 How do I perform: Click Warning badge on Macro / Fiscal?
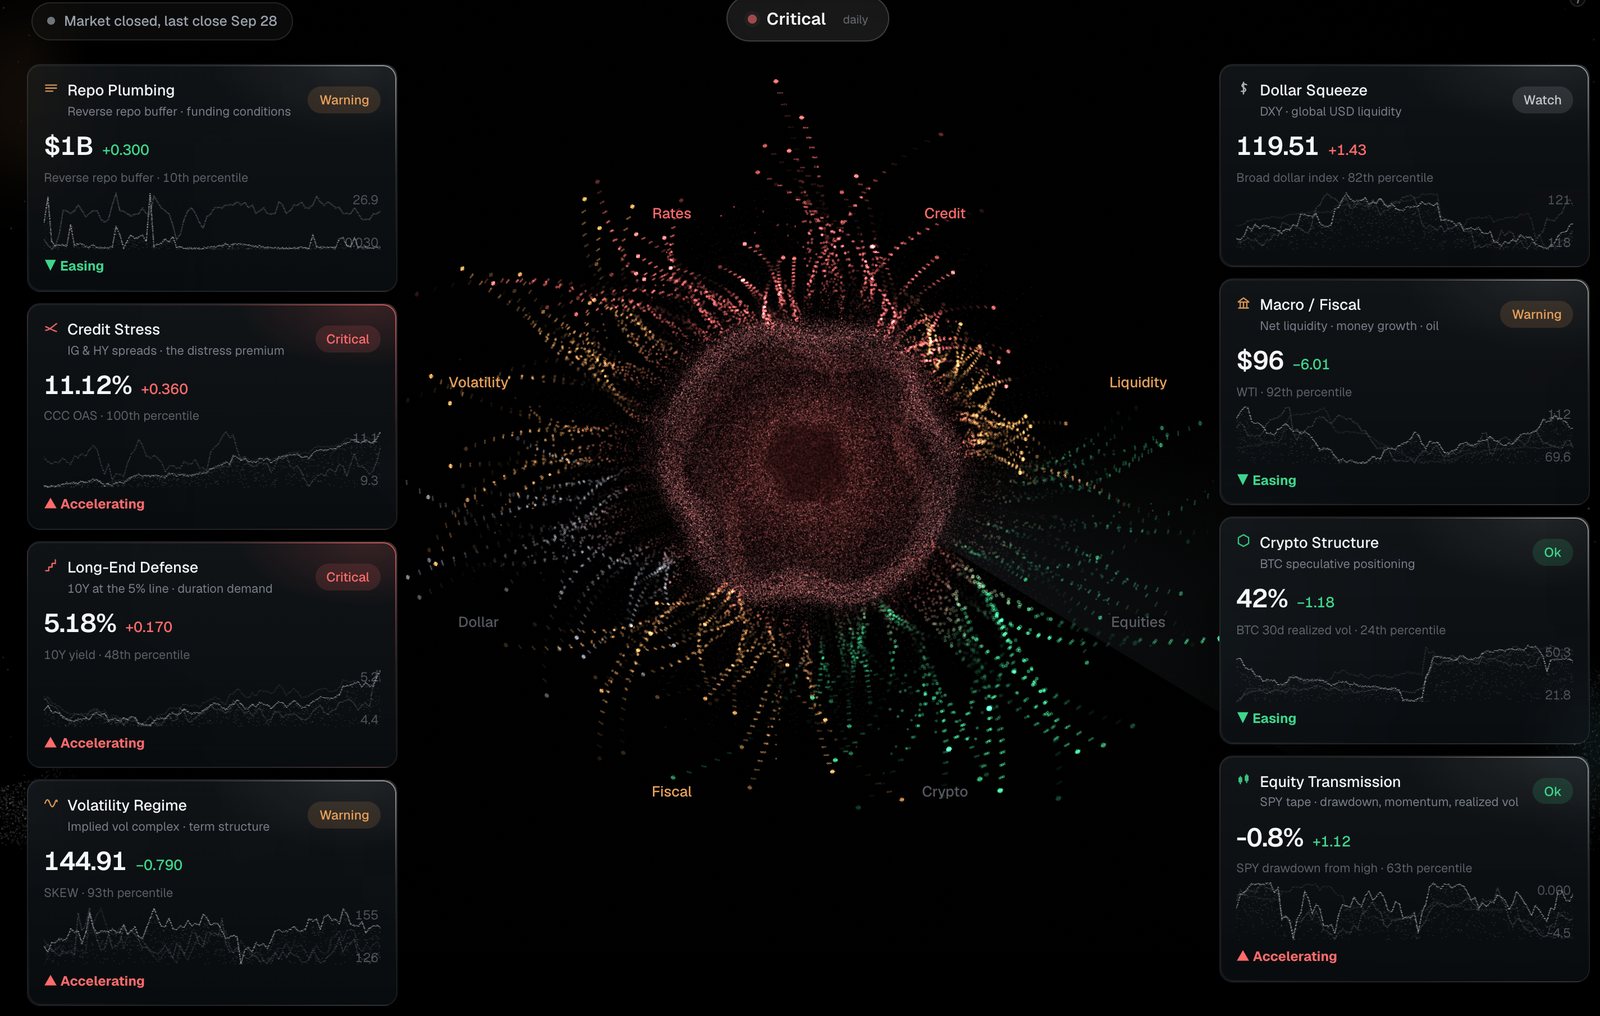click(x=1536, y=314)
